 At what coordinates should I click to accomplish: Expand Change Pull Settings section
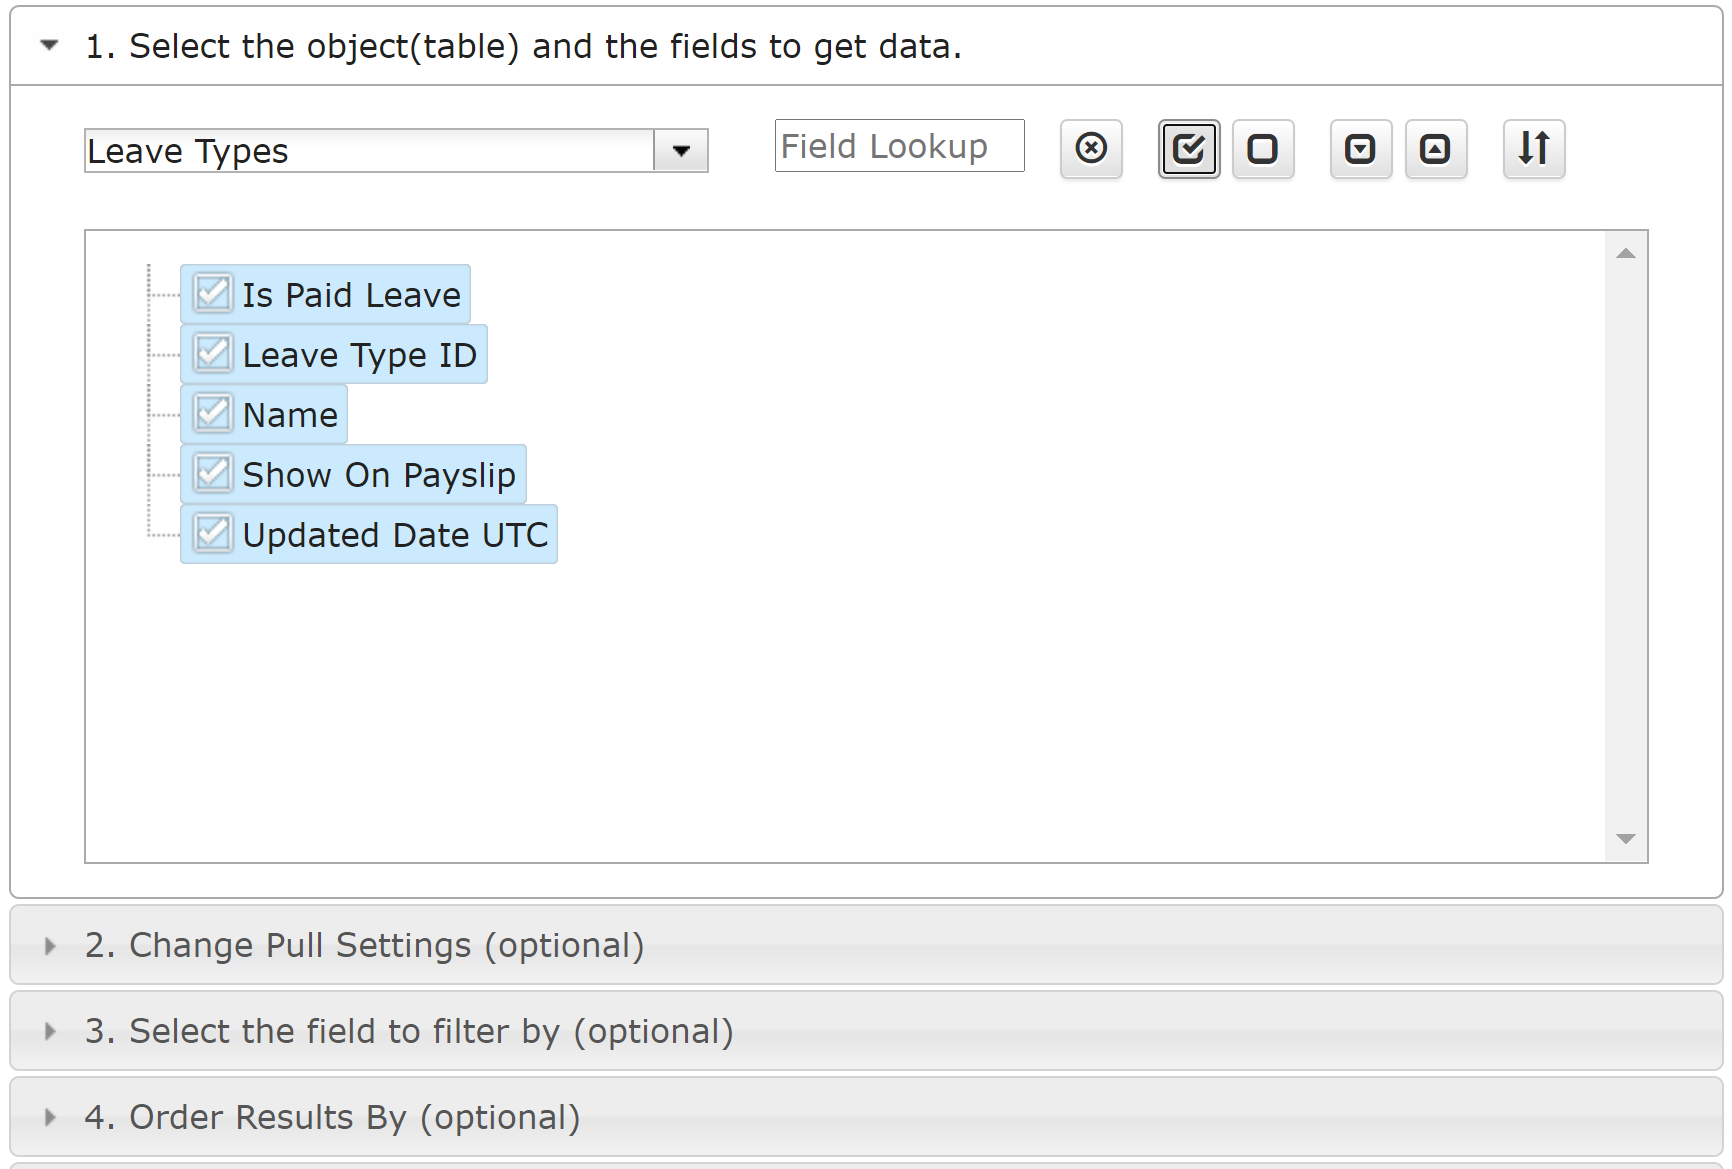click(866, 945)
